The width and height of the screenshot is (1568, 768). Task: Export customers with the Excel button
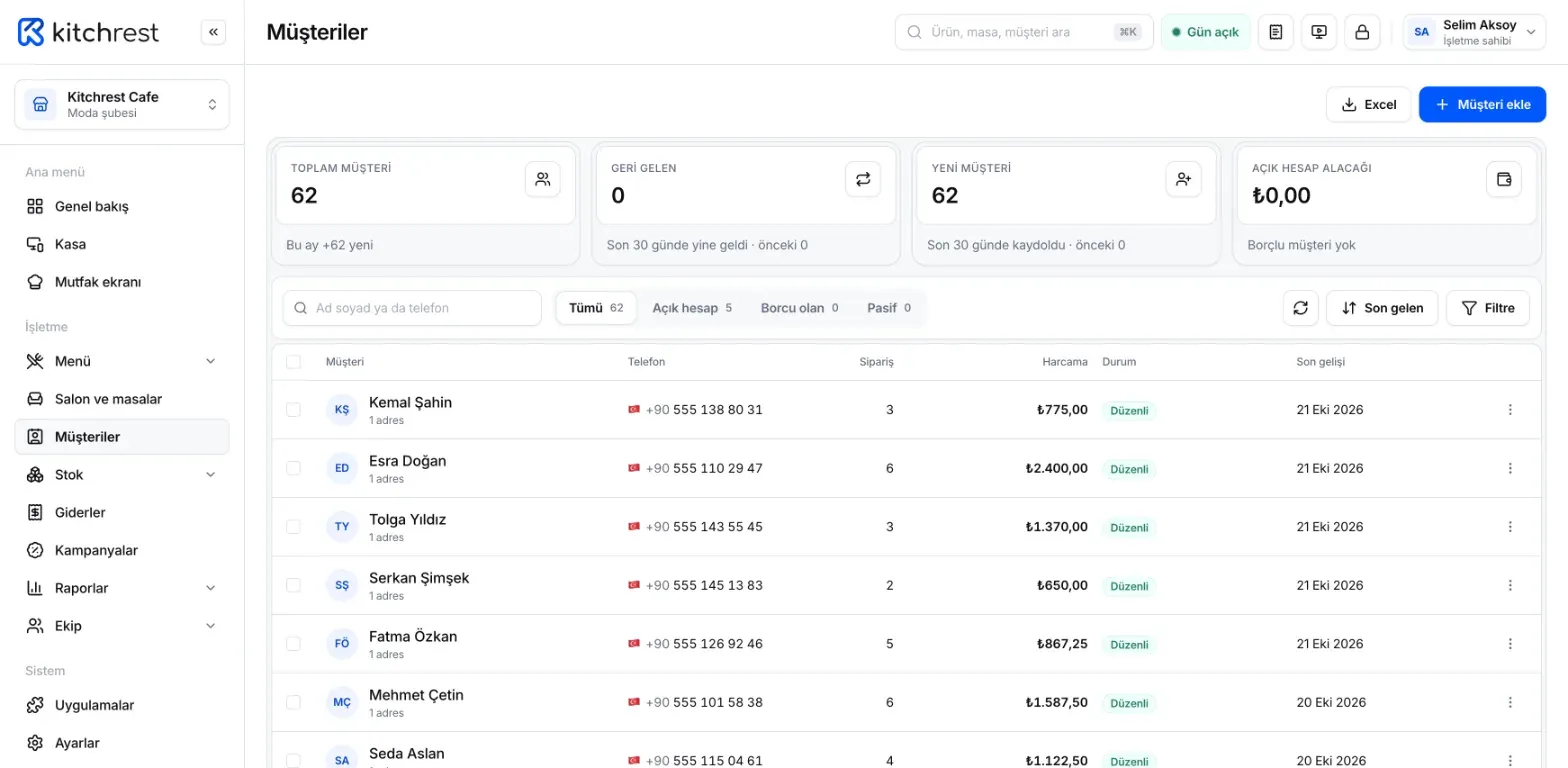pyautogui.click(x=1368, y=104)
